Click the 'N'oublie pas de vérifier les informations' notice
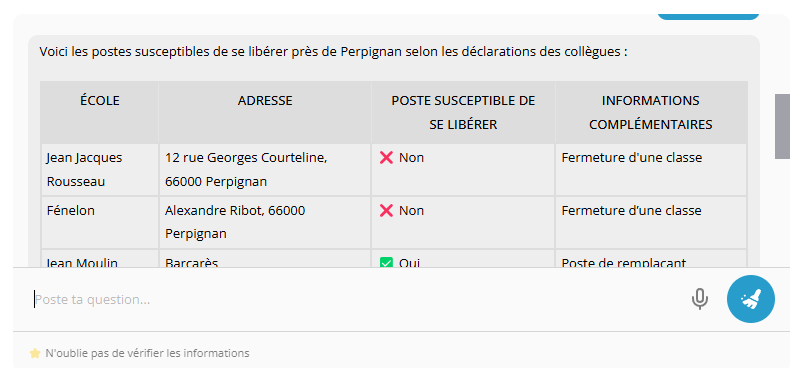The width and height of the screenshot is (803, 368). pyautogui.click(x=147, y=353)
